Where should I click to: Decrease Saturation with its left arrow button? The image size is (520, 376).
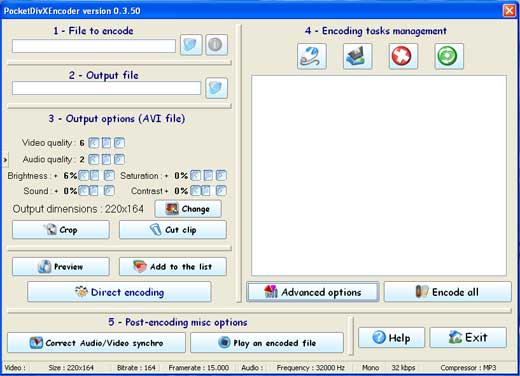(x=195, y=175)
